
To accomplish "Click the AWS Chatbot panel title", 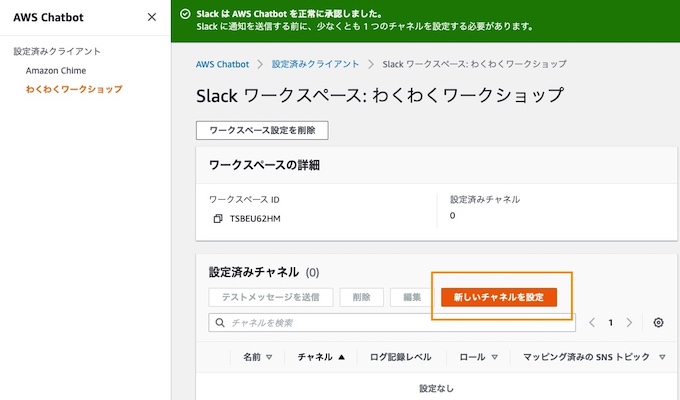I will 48,17.
